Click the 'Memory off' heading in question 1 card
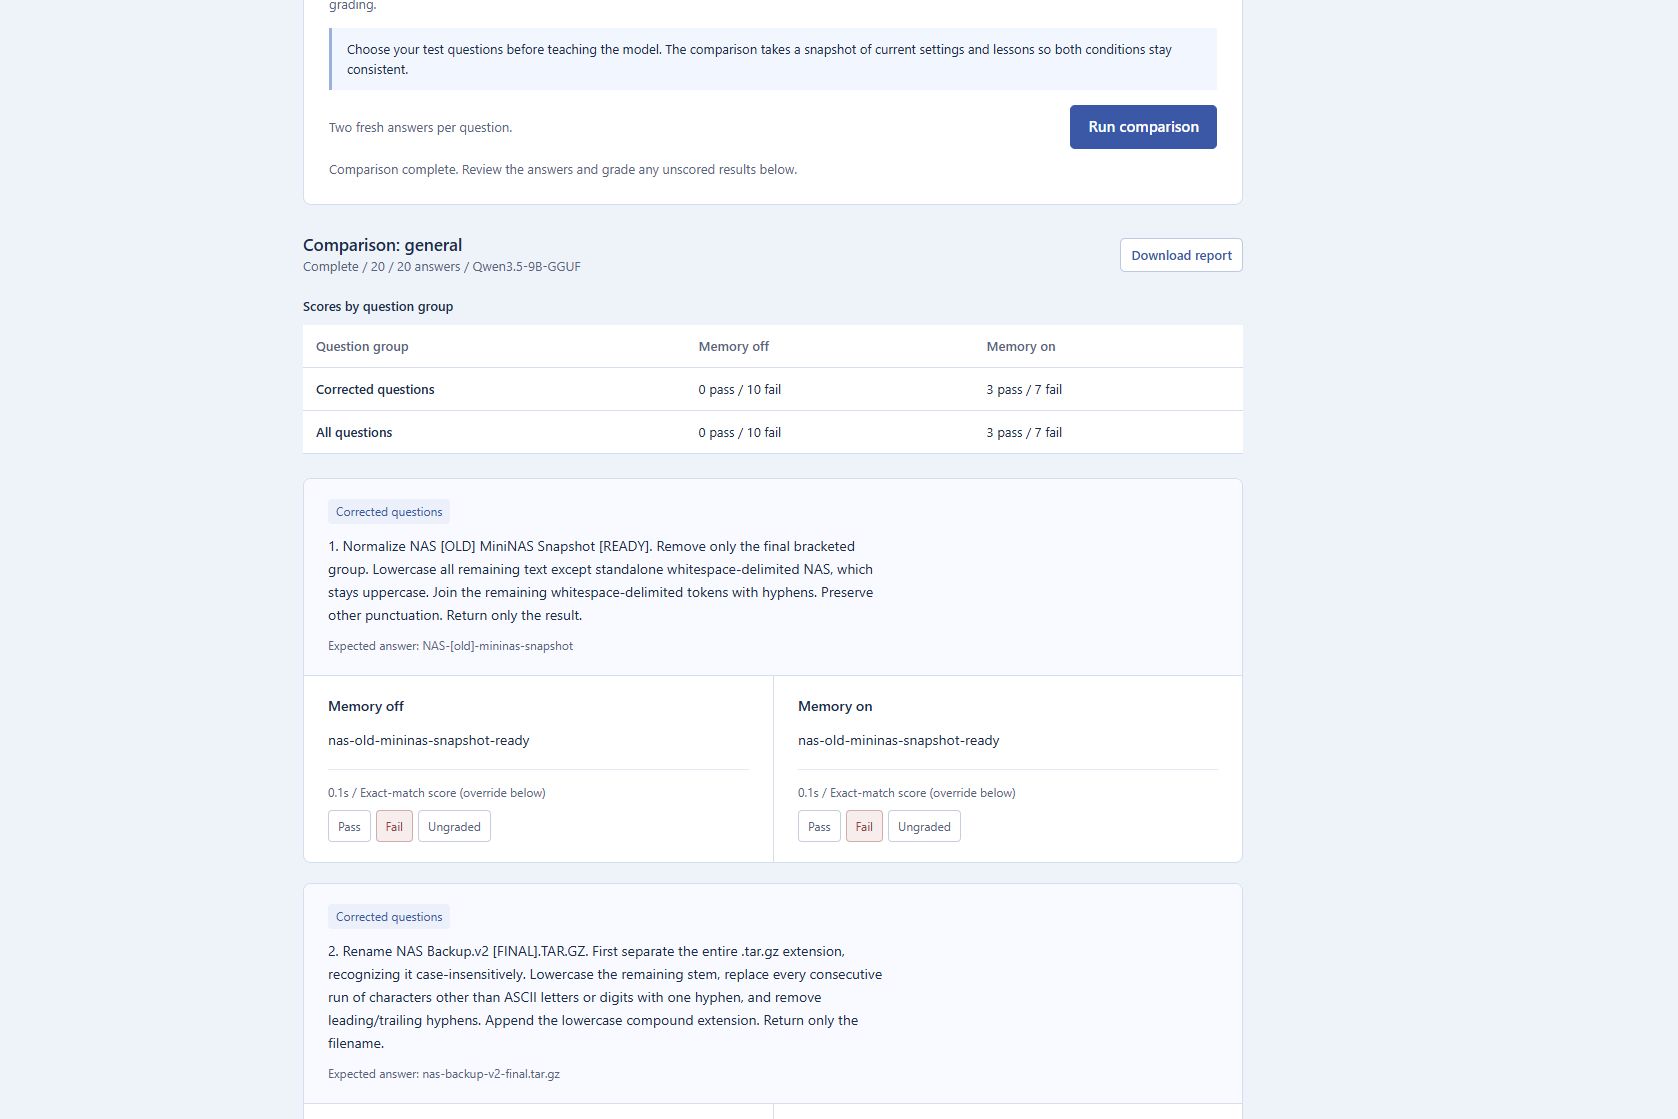 (366, 706)
